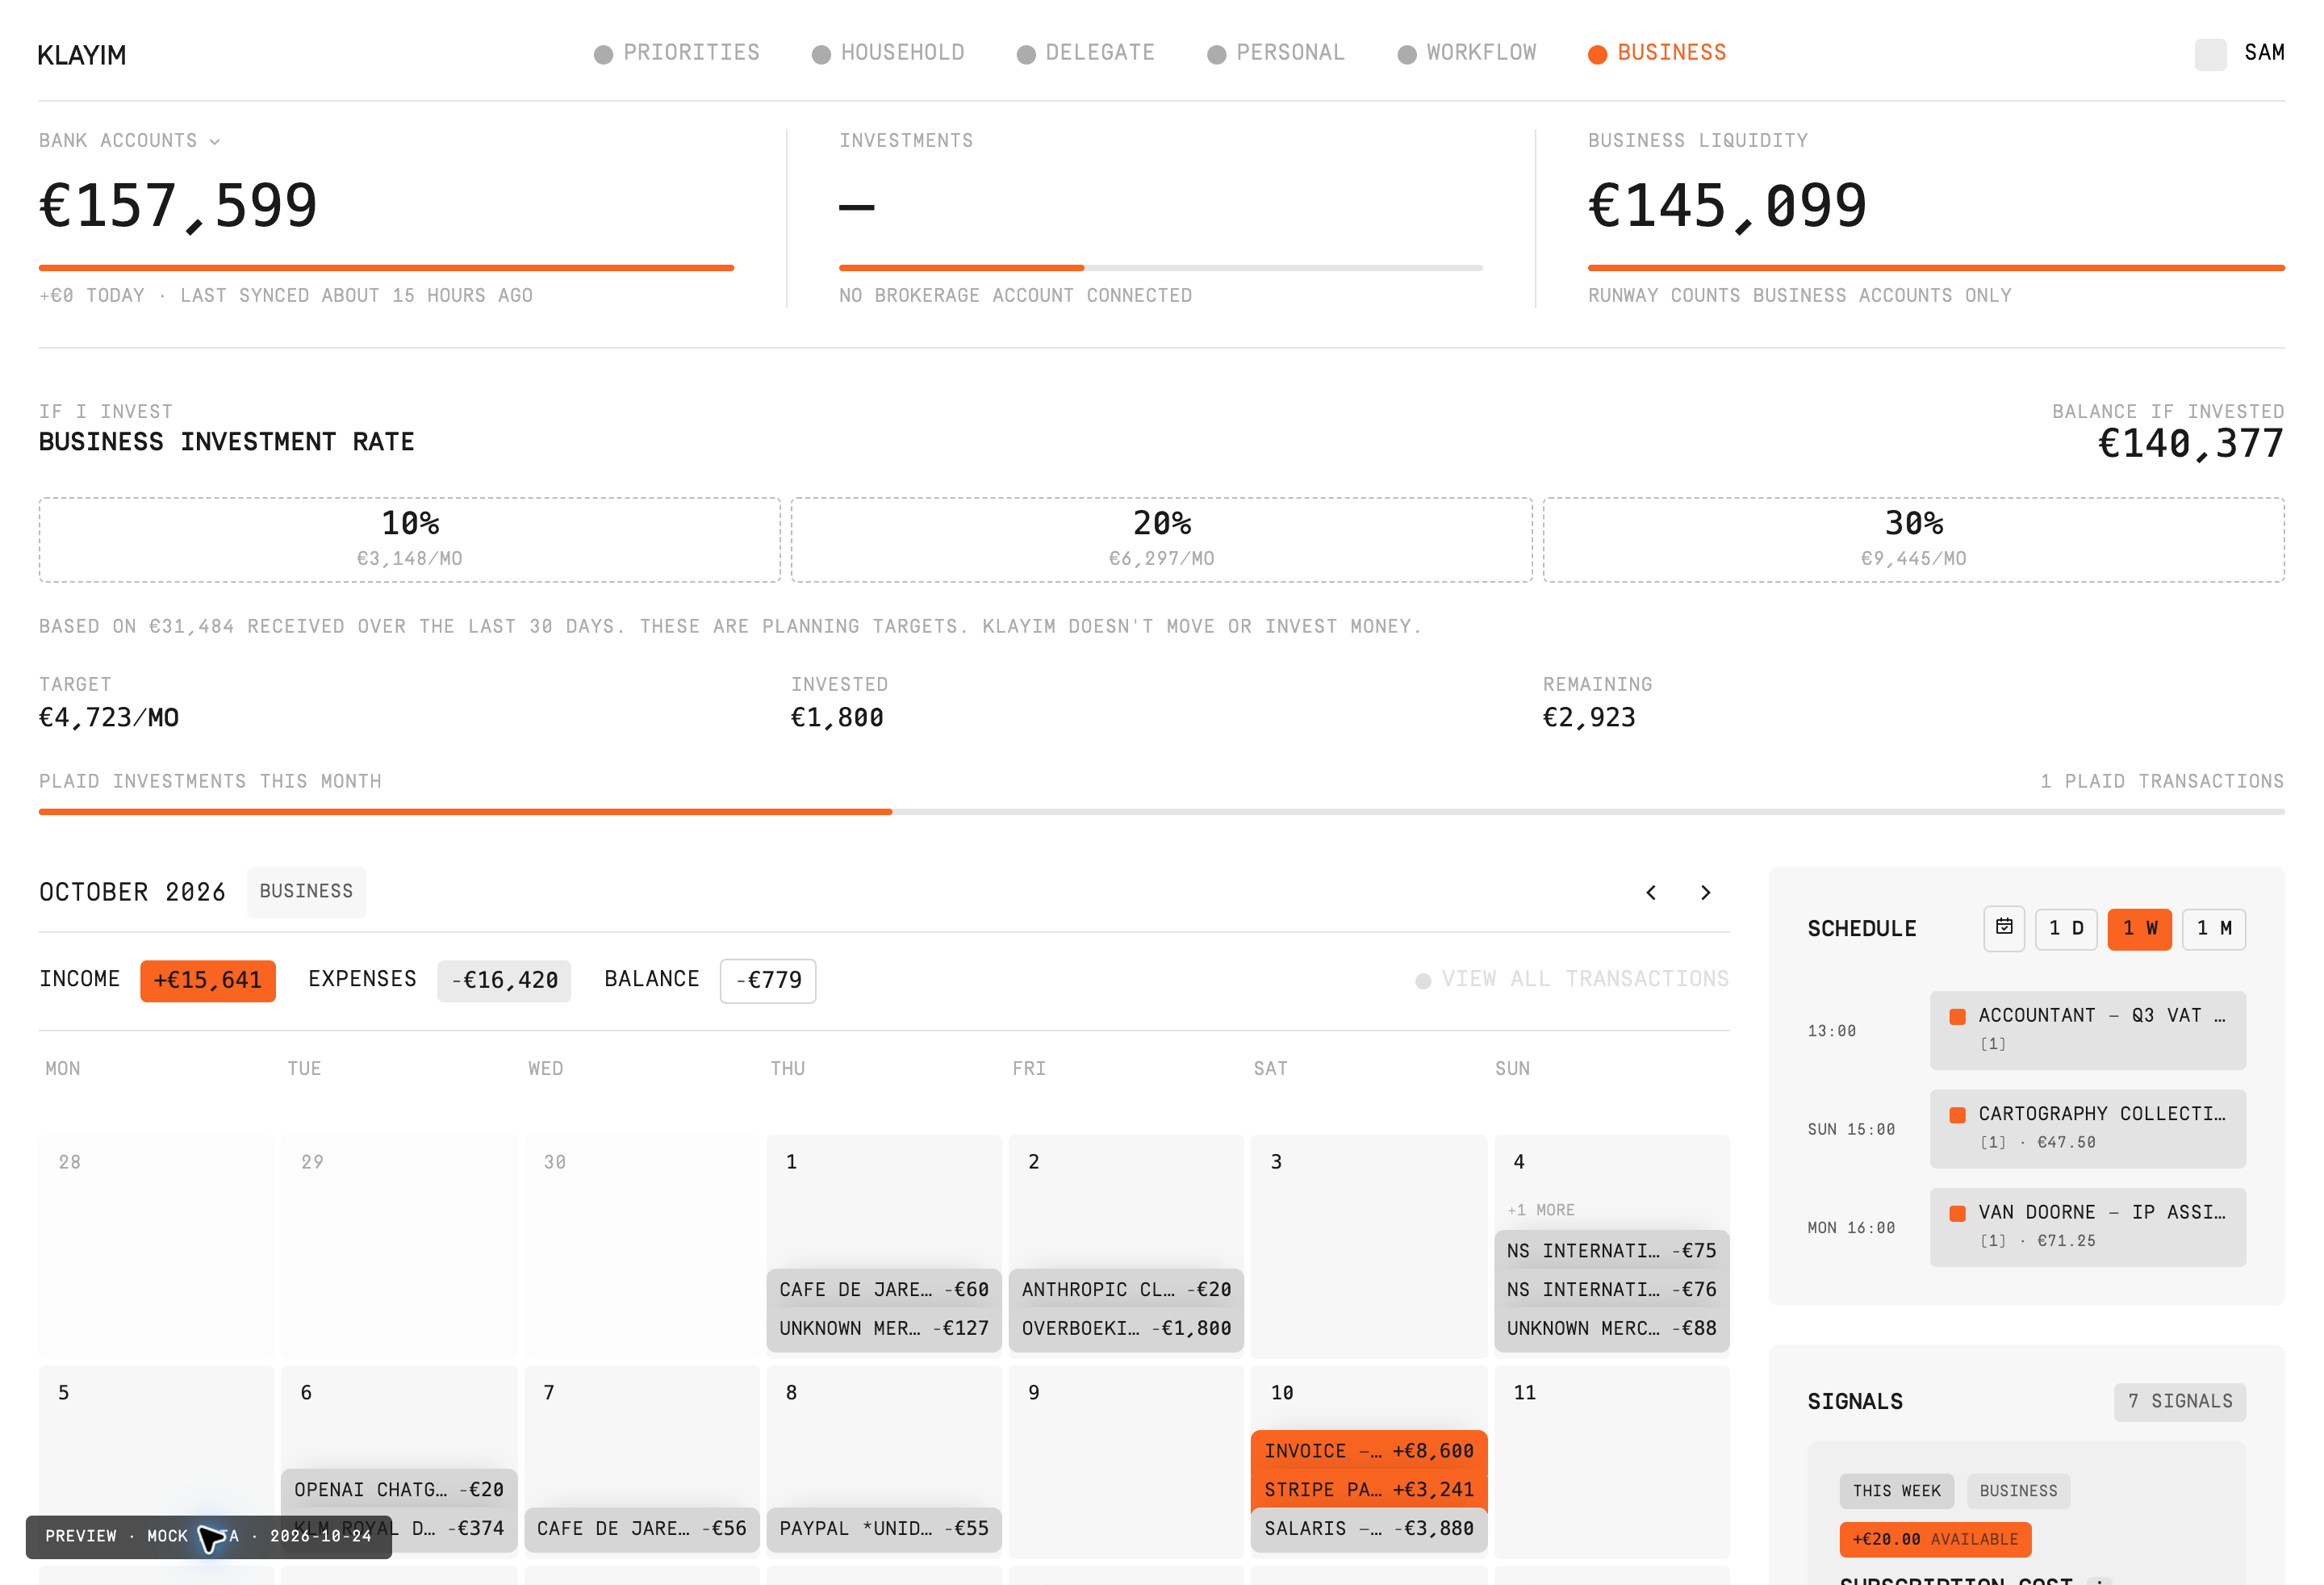Screen dimensions: 2324x1585
Task: Open Cafe De Jare… -€60 transaction
Action: [884, 1290]
